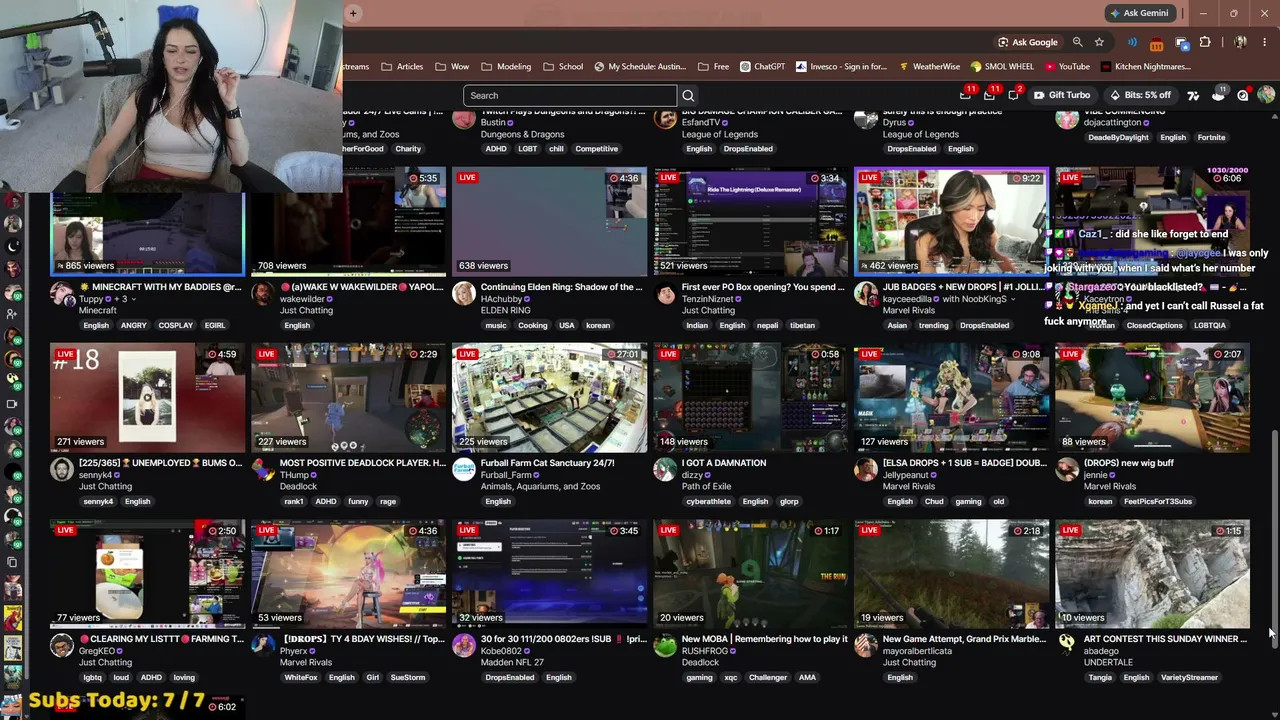Image resolution: width=1280 pixels, height=720 pixels.
Task: Select the Competitive tag
Action: 596,149
